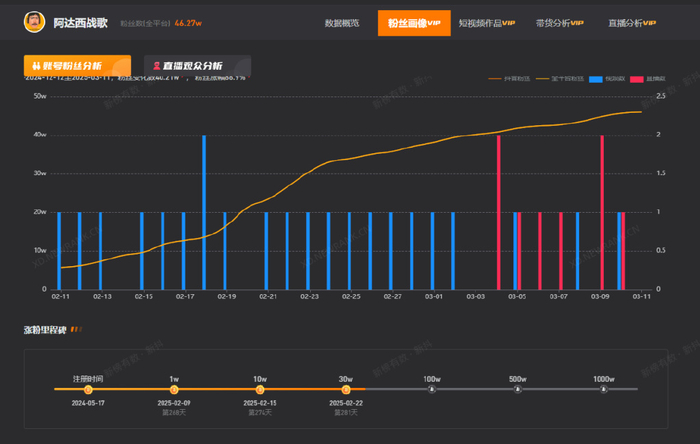This screenshot has width=700, height=444.
Task: Click the 阿达西战歌 profile avatar
Action: (34, 22)
